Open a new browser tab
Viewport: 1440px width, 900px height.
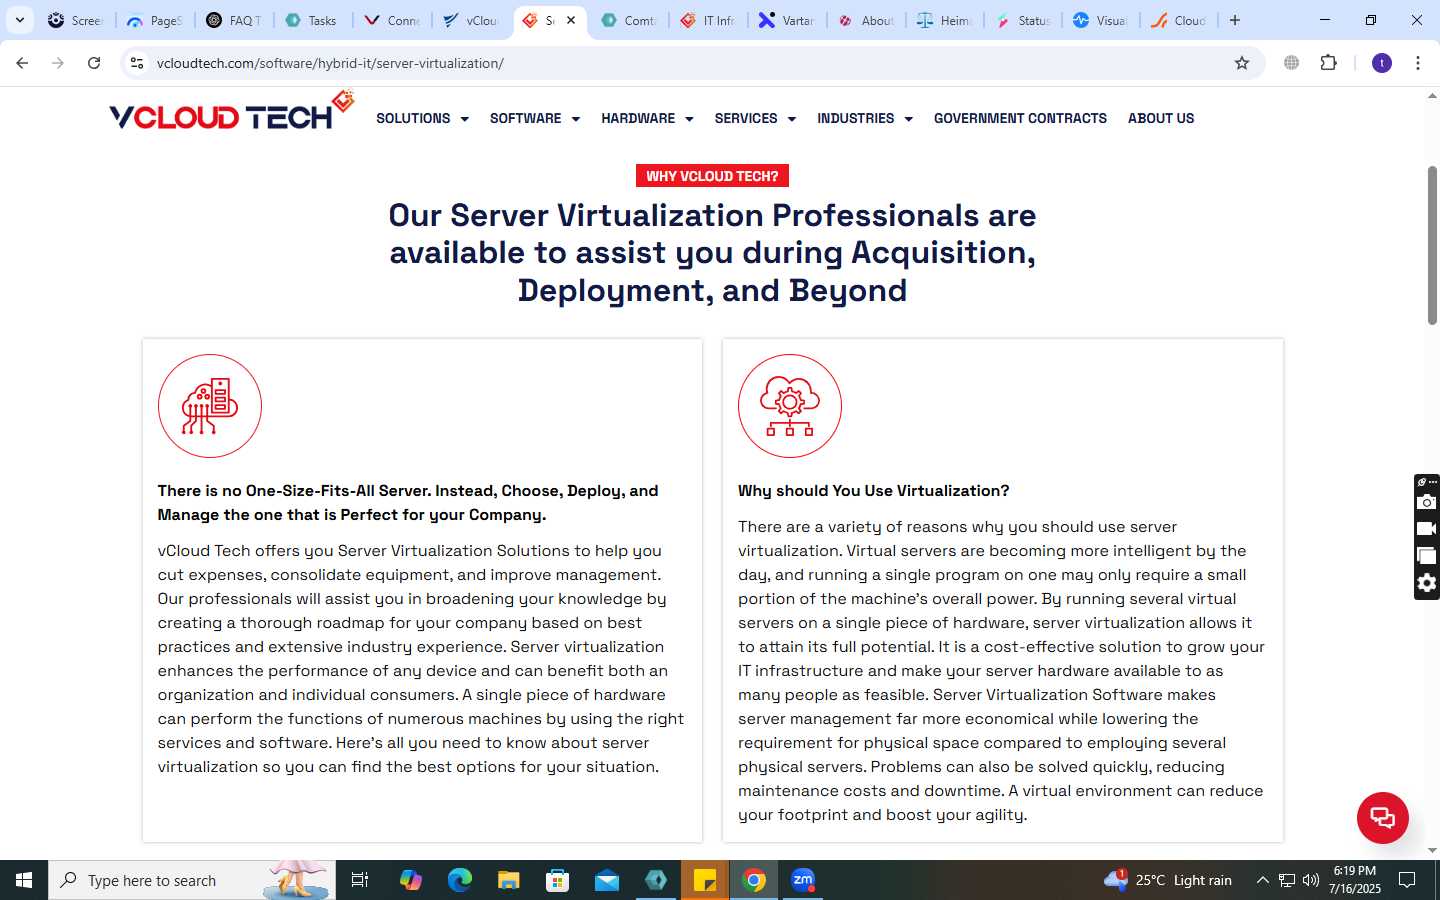click(1235, 20)
